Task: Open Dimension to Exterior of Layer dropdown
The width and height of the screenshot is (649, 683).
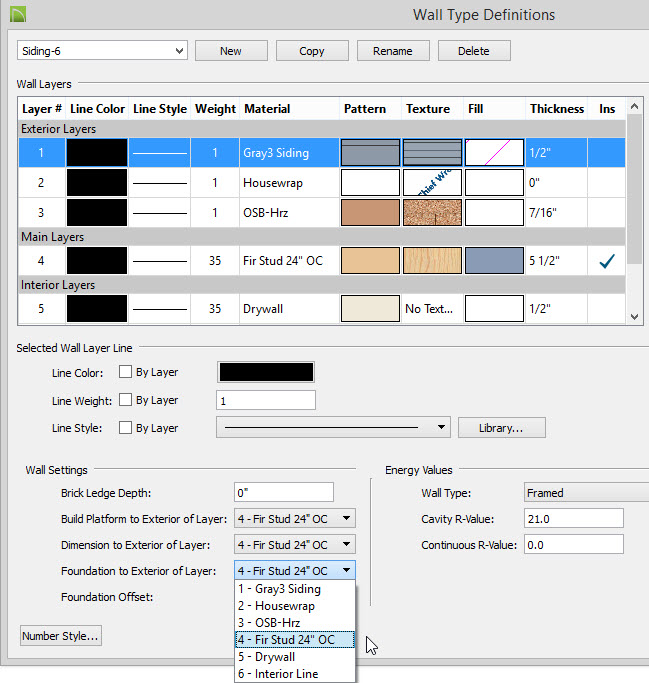Action: 295,544
